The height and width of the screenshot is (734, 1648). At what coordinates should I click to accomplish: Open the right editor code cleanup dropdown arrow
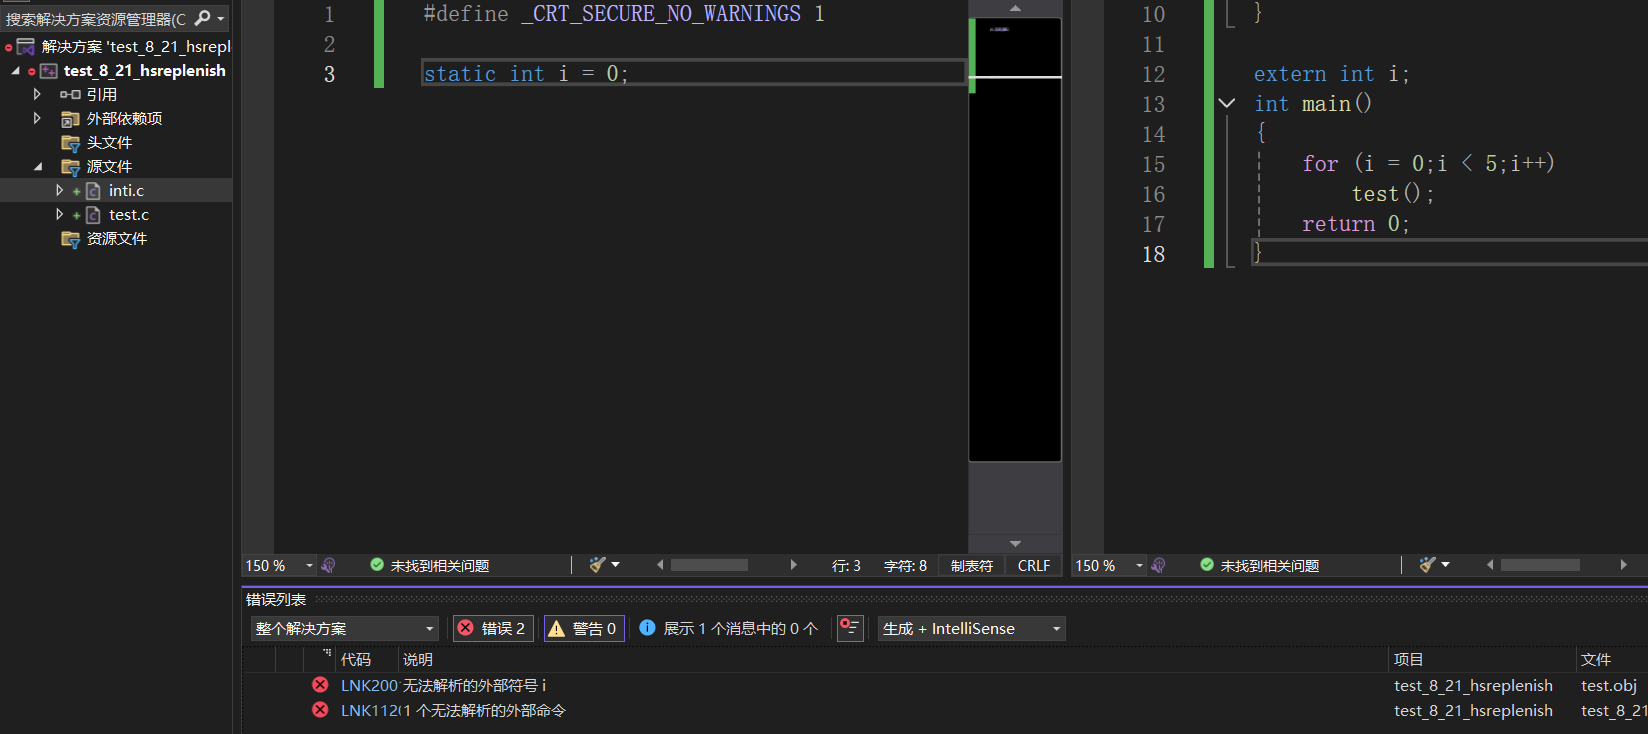tap(1445, 565)
